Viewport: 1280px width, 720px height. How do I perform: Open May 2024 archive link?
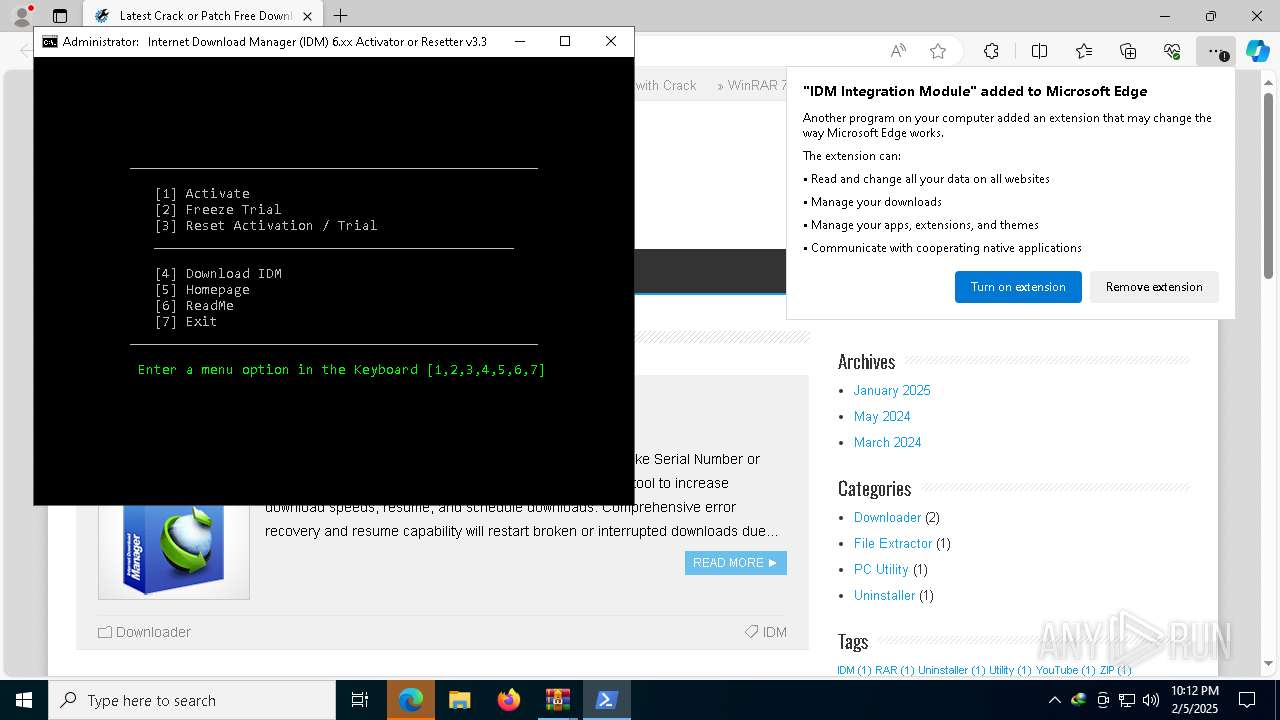[882, 416]
